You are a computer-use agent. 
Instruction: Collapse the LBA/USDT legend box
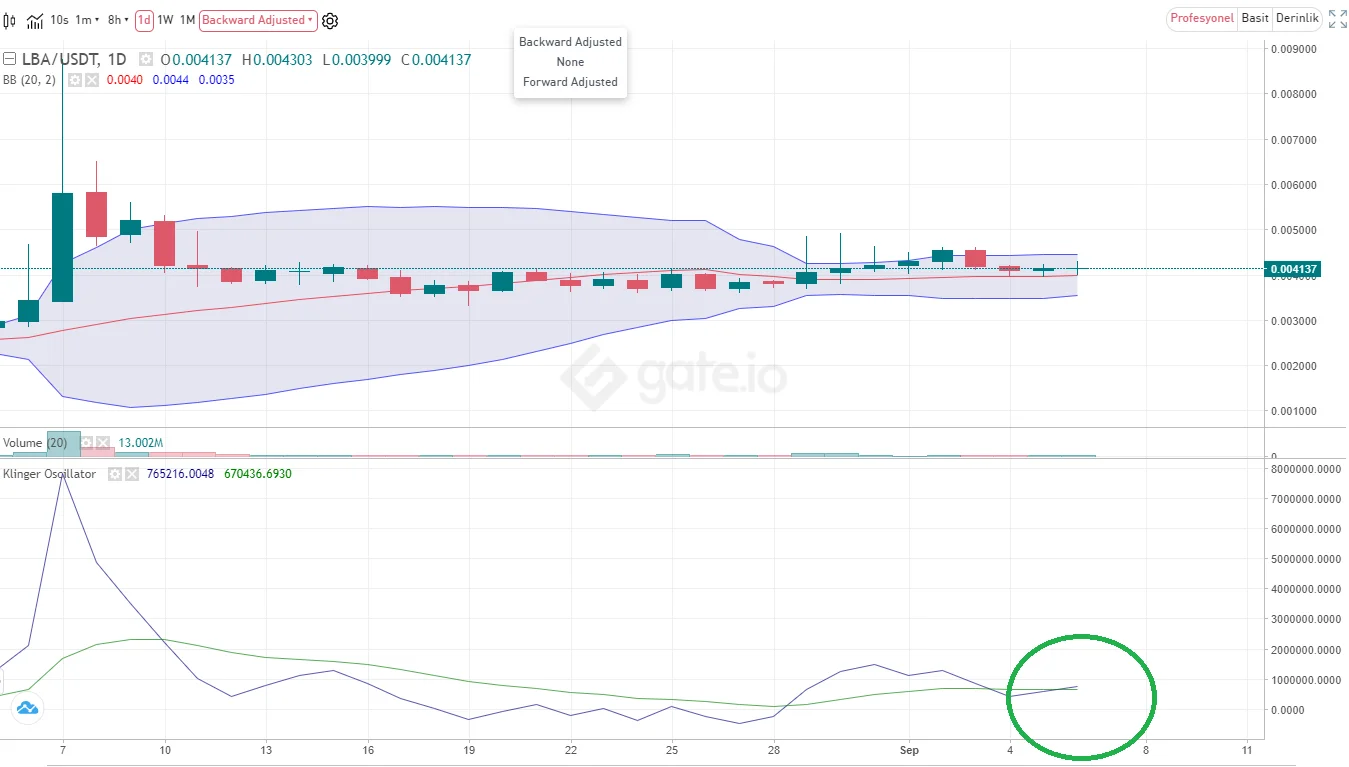pyautogui.click(x=10, y=59)
